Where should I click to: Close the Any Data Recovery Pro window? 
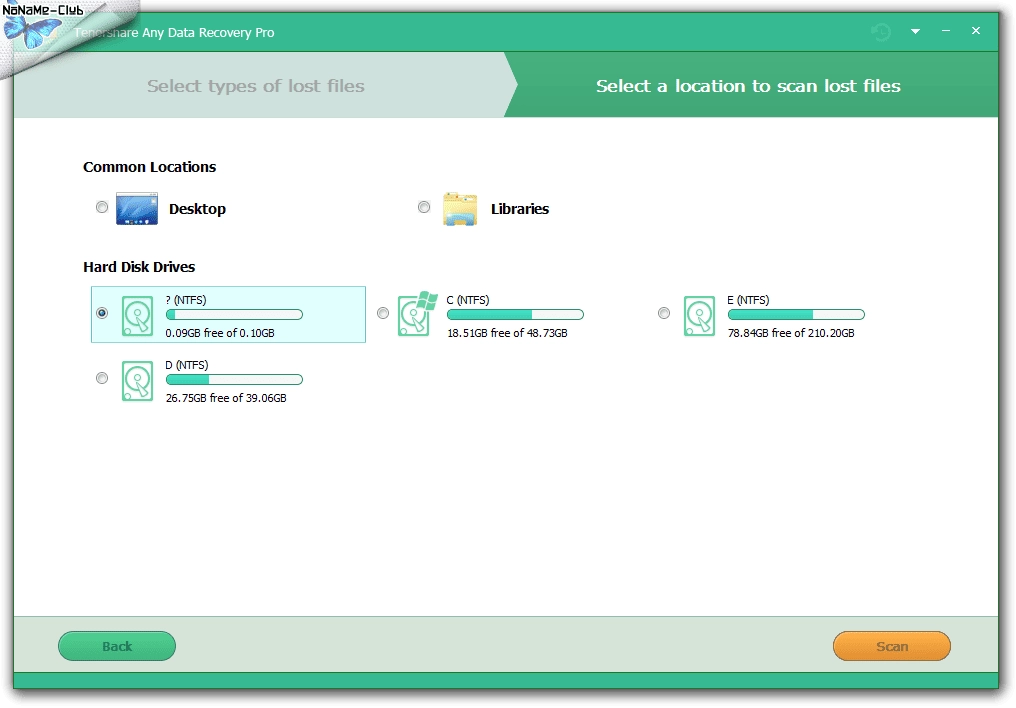pos(976,30)
